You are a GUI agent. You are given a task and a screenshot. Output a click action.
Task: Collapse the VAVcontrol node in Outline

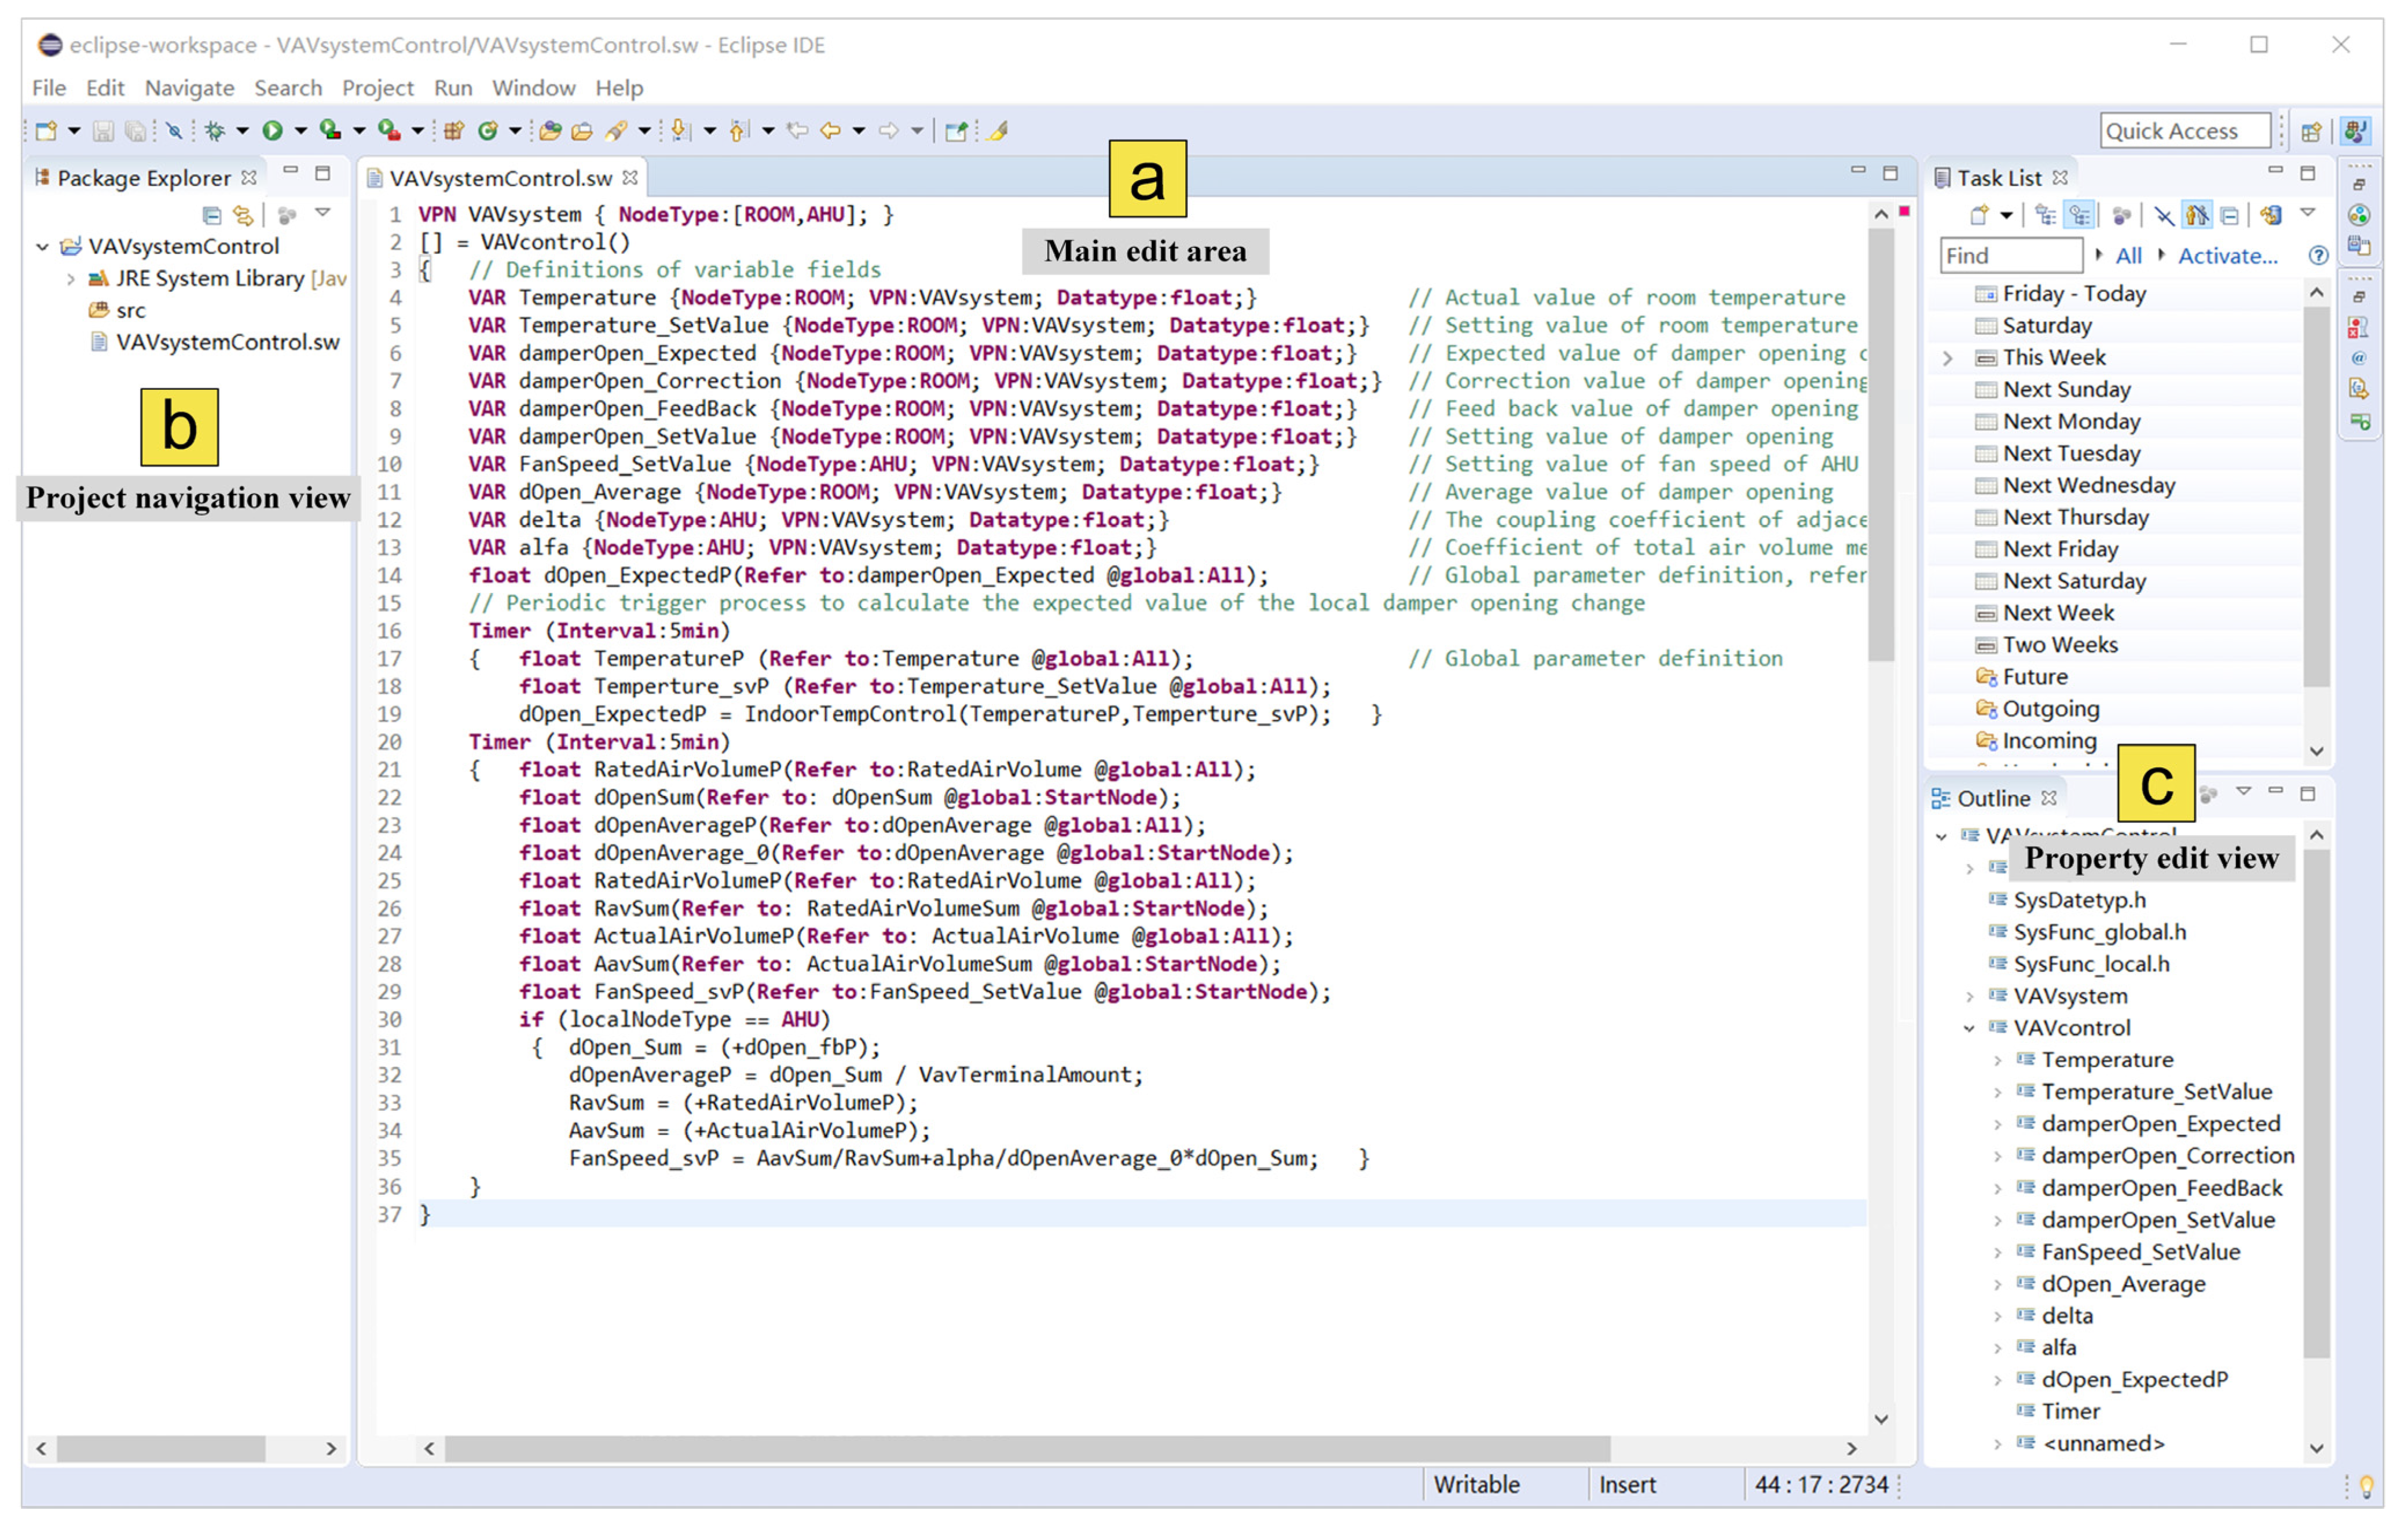click(x=1968, y=1028)
